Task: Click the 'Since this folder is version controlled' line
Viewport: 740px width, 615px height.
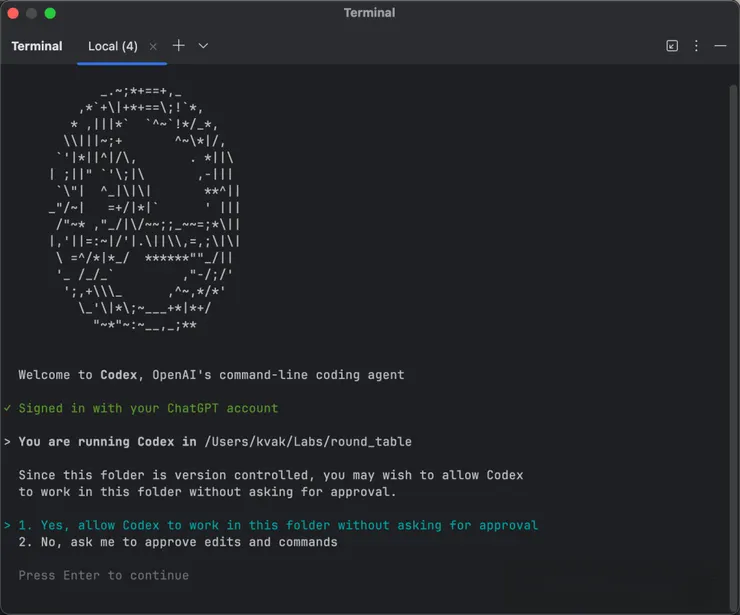Action: click(271, 475)
